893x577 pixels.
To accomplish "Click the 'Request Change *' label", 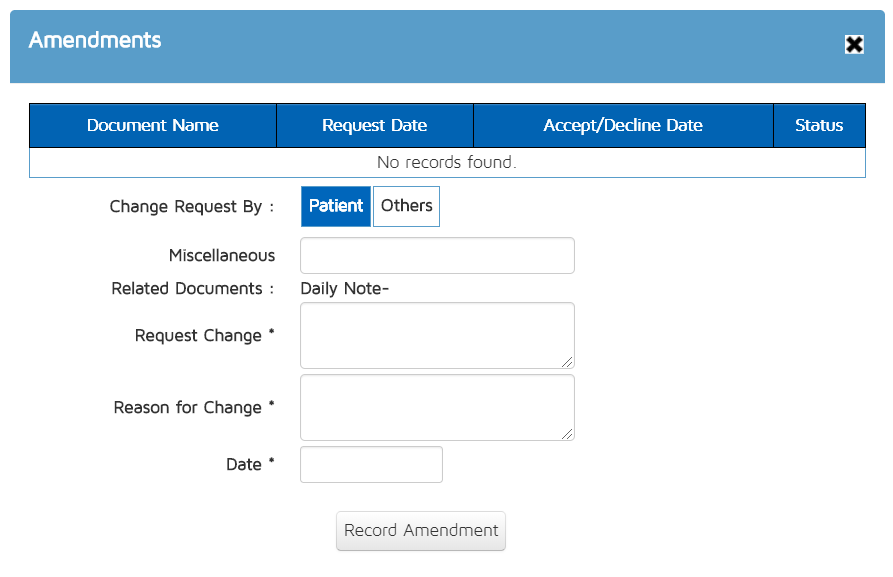I will 204,336.
